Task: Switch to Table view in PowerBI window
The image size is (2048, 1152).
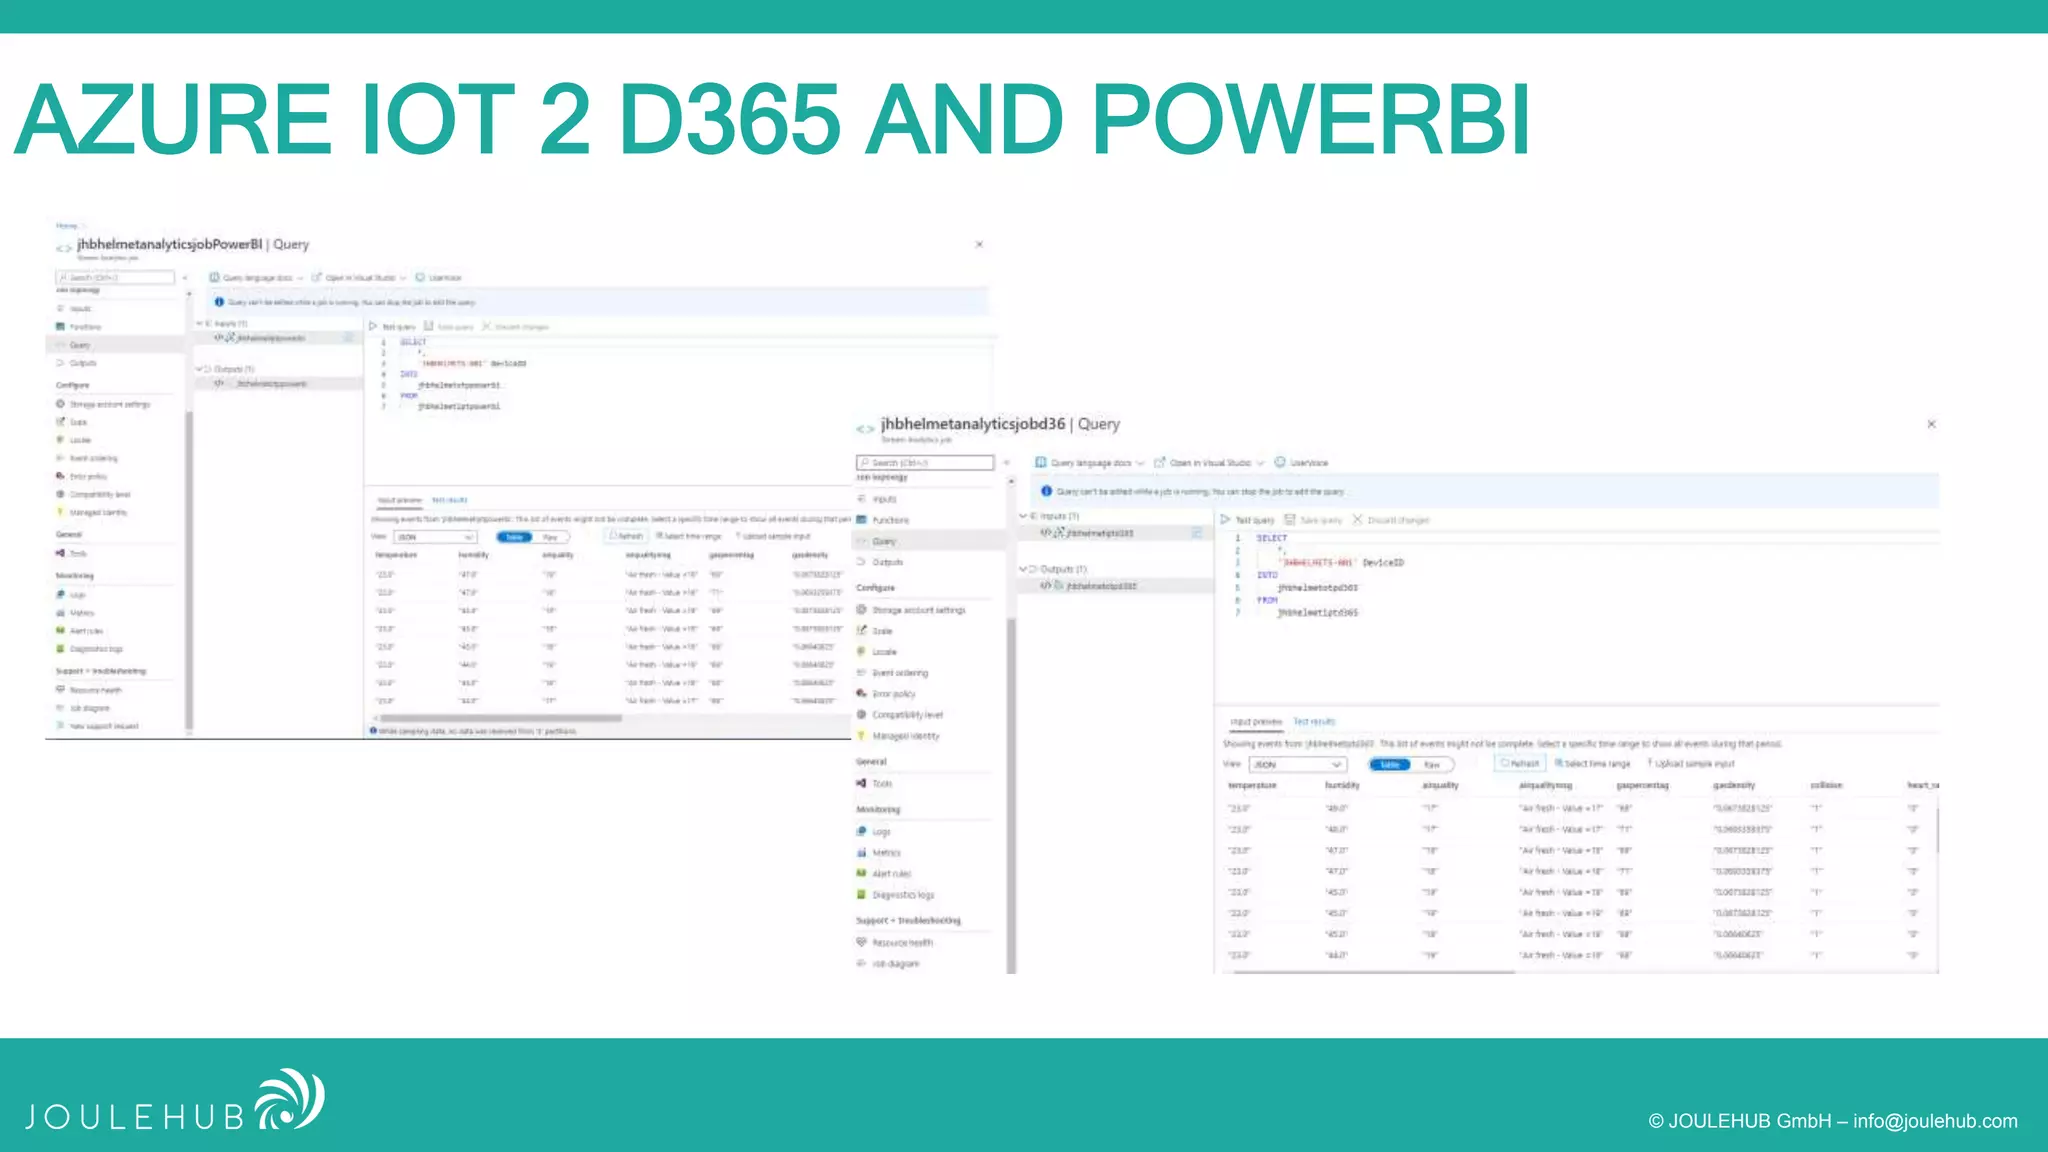Action: pyautogui.click(x=515, y=537)
